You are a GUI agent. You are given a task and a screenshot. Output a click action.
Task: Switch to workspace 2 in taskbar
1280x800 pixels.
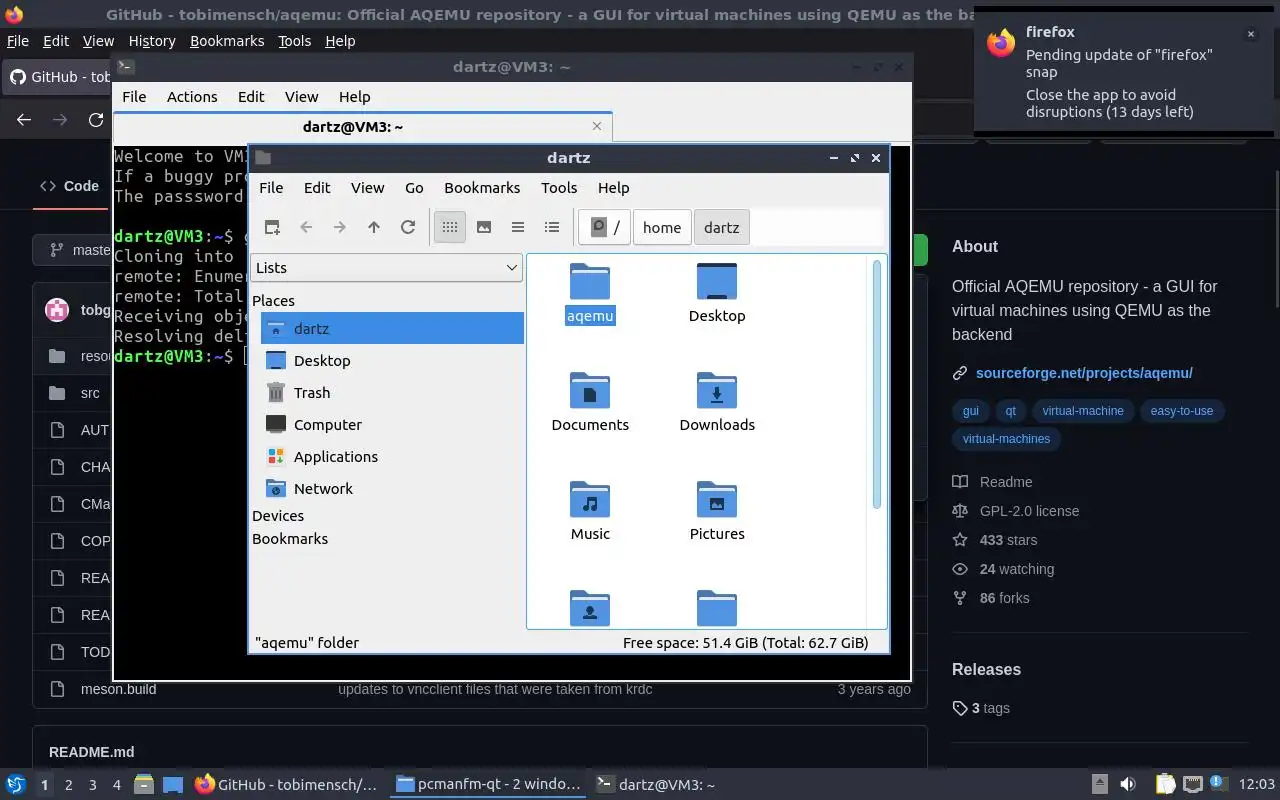tap(69, 785)
